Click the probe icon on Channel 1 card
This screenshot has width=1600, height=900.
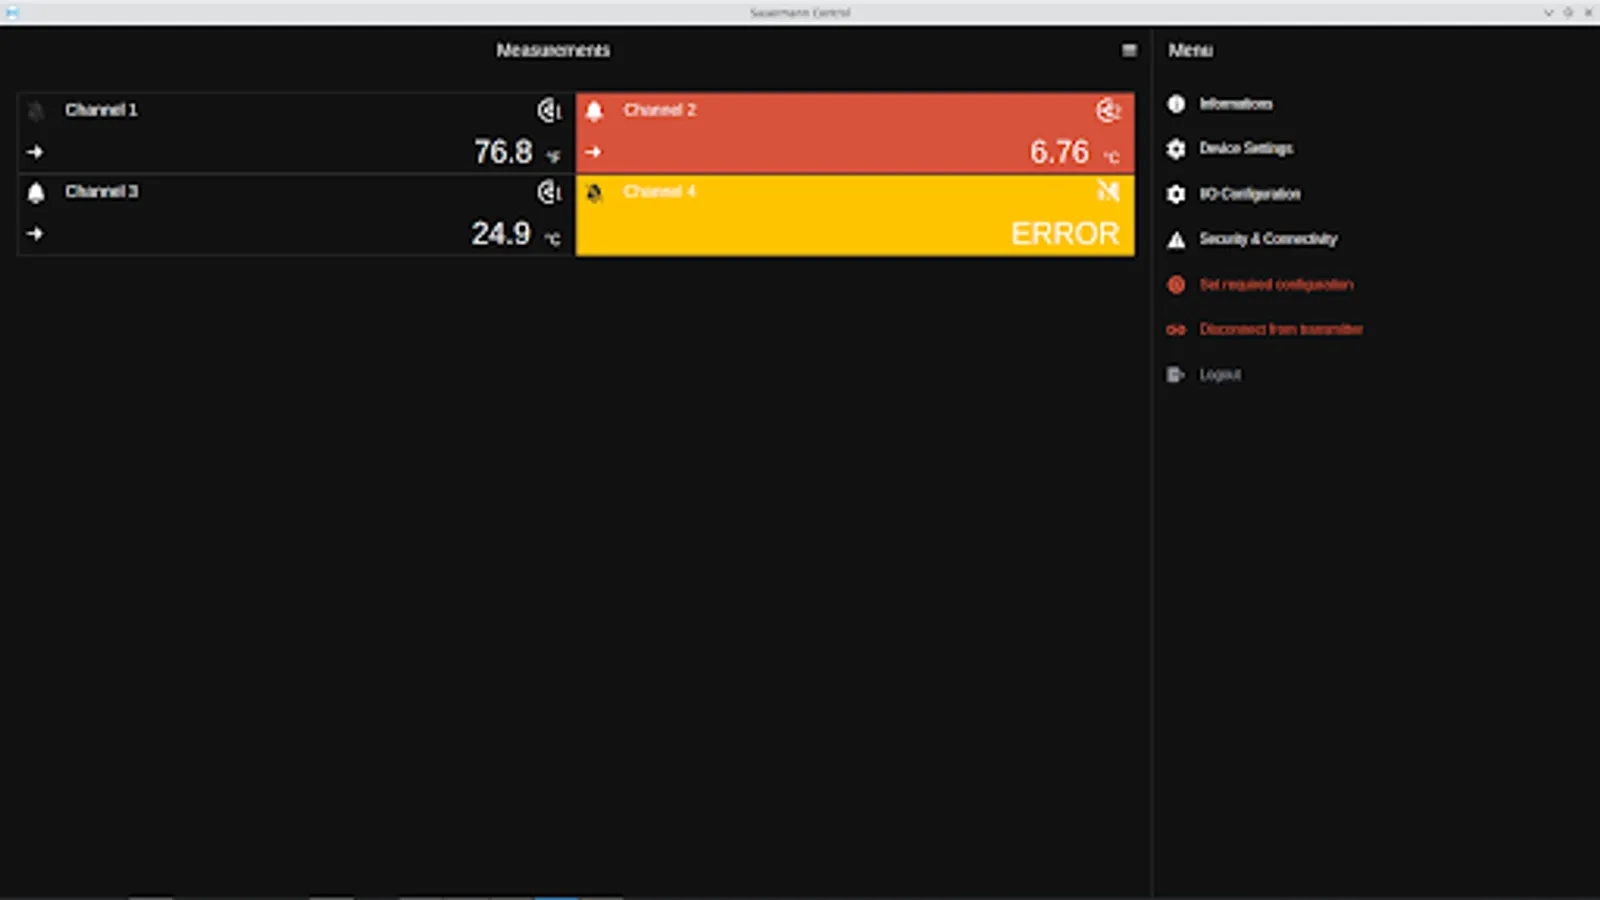point(549,110)
